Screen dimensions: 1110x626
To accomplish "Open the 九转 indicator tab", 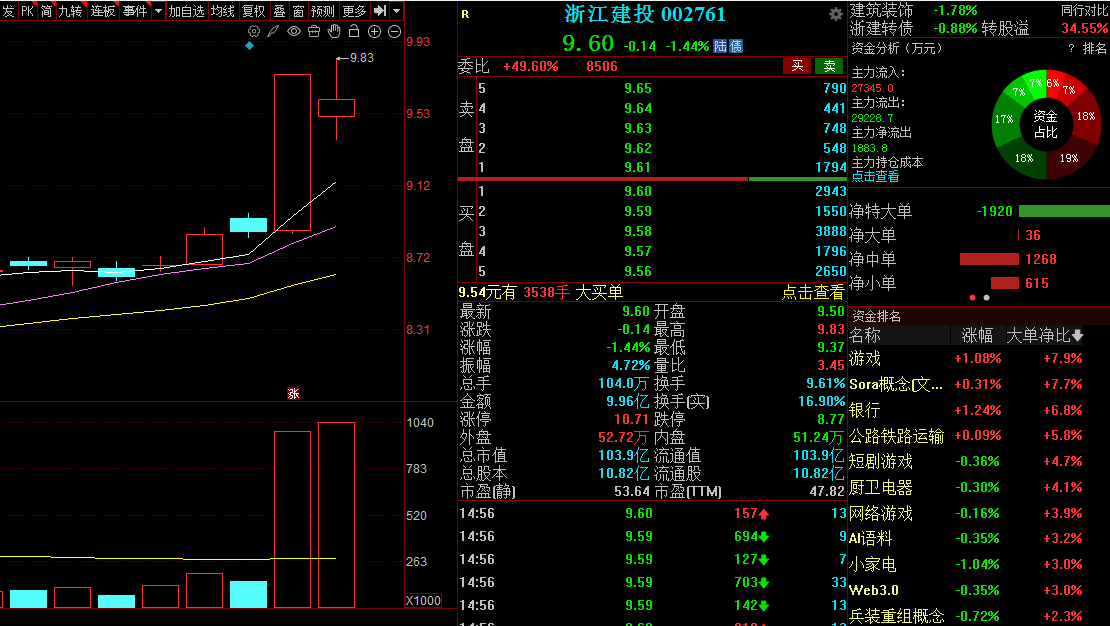I will [70, 11].
